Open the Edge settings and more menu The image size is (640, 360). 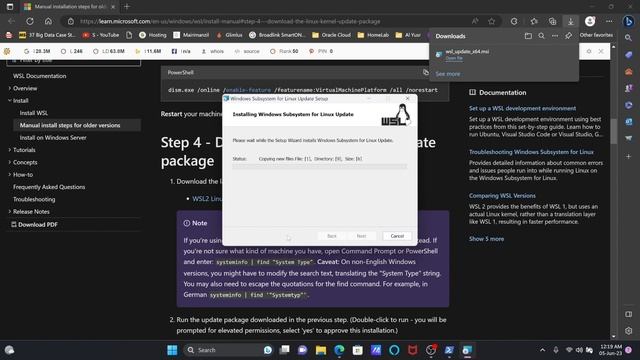coord(609,21)
